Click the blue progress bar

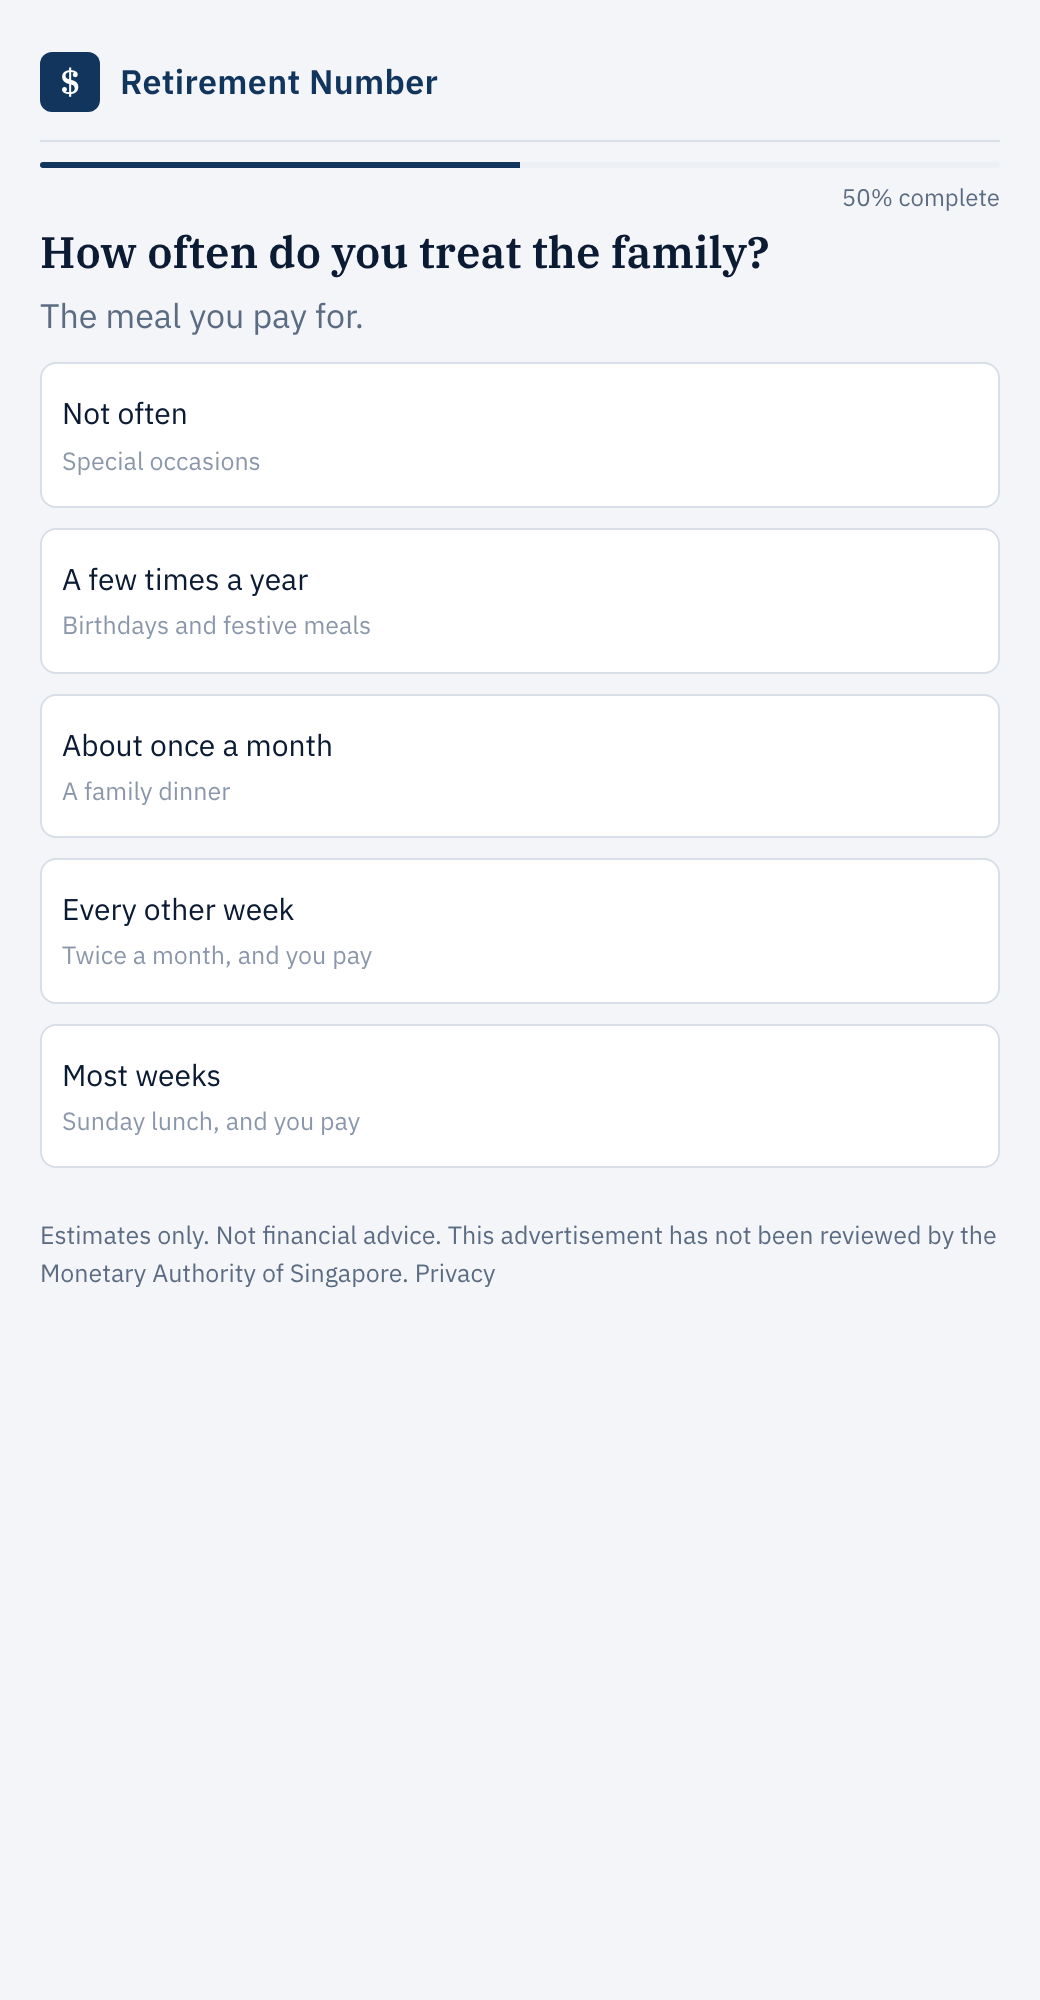point(280,164)
